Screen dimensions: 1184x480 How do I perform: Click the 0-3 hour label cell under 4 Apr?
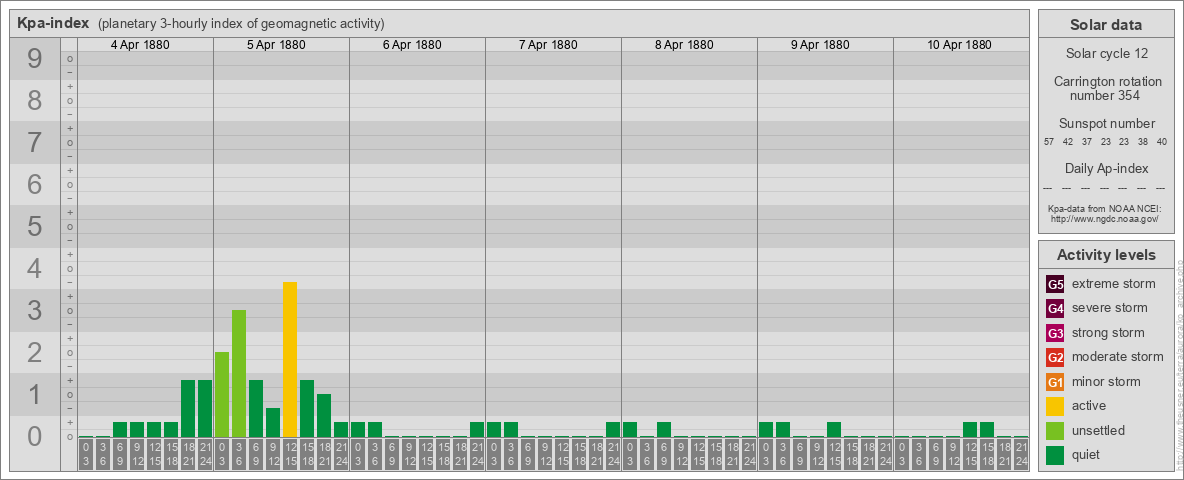click(x=86, y=455)
